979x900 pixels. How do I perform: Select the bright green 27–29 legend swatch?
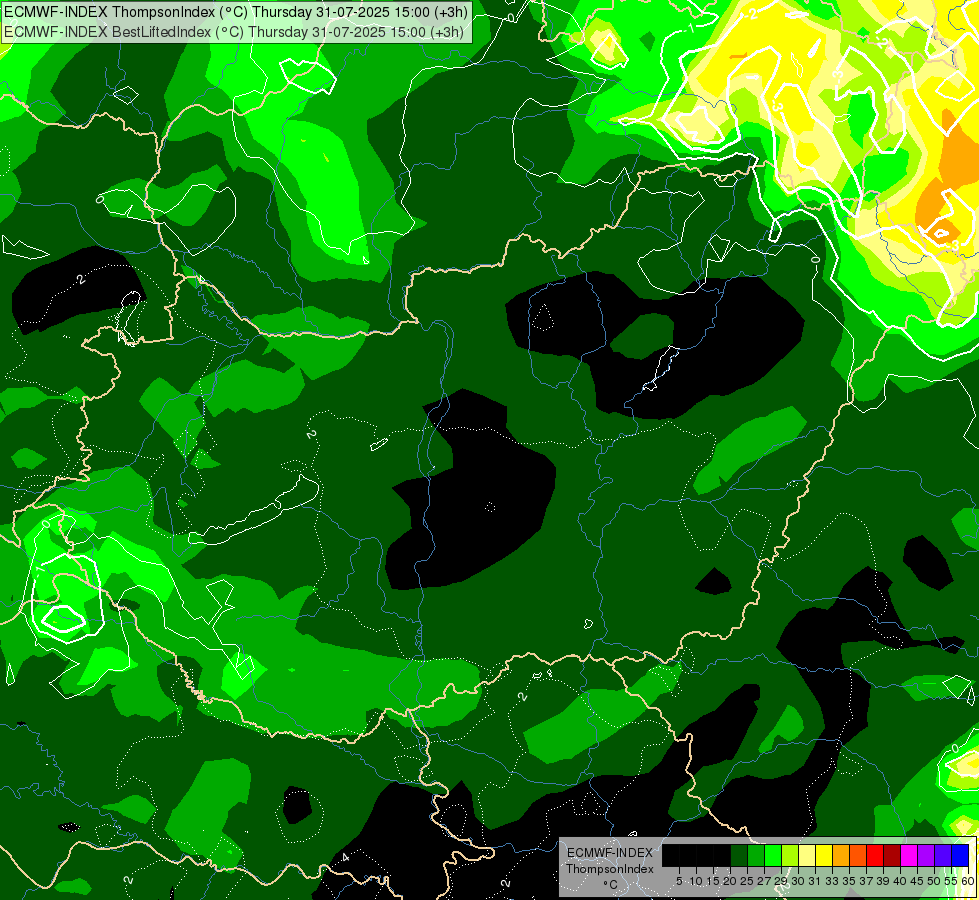tap(773, 855)
